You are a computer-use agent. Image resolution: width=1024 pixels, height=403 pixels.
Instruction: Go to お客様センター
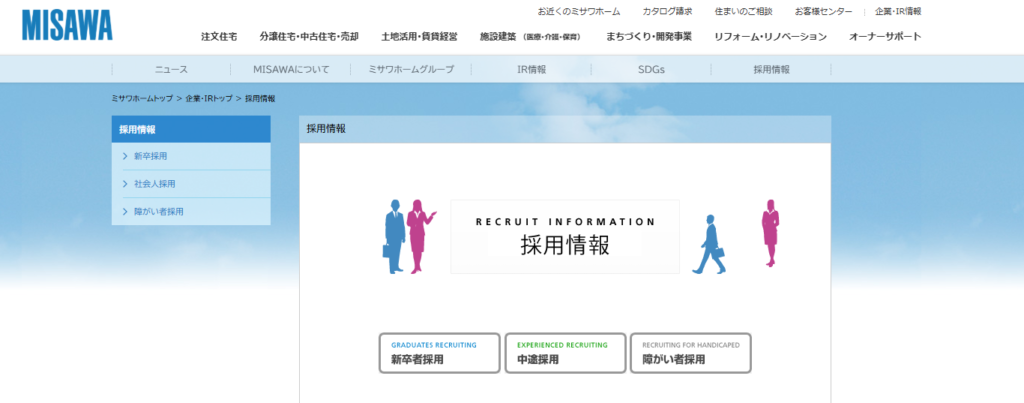click(x=823, y=12)
